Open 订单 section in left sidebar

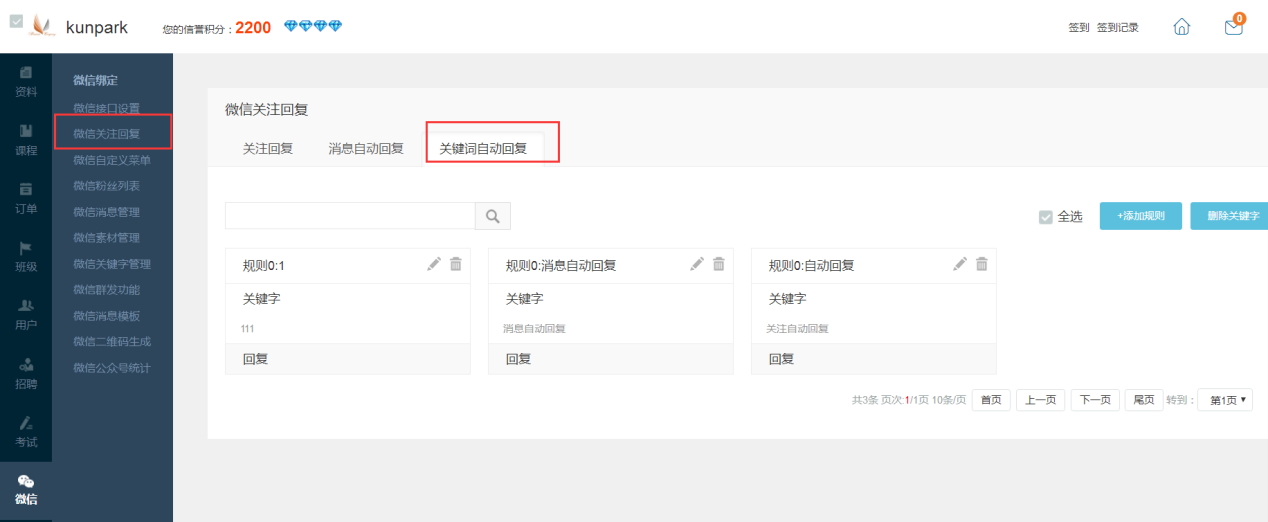click(26, 199)
